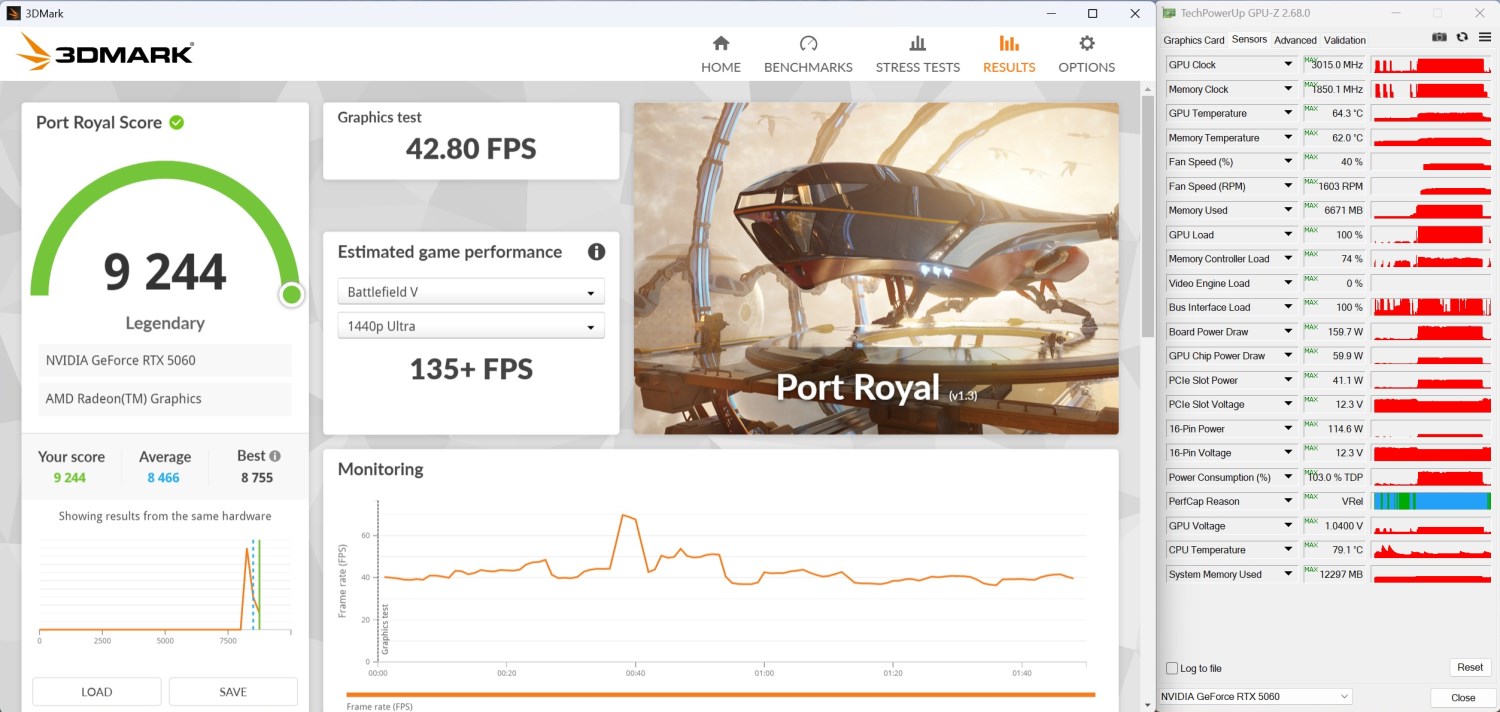Viewport: 1500px width, 712px height.
Task: Click the info icon beside Estimated game performance
Action: coord(596,252)
